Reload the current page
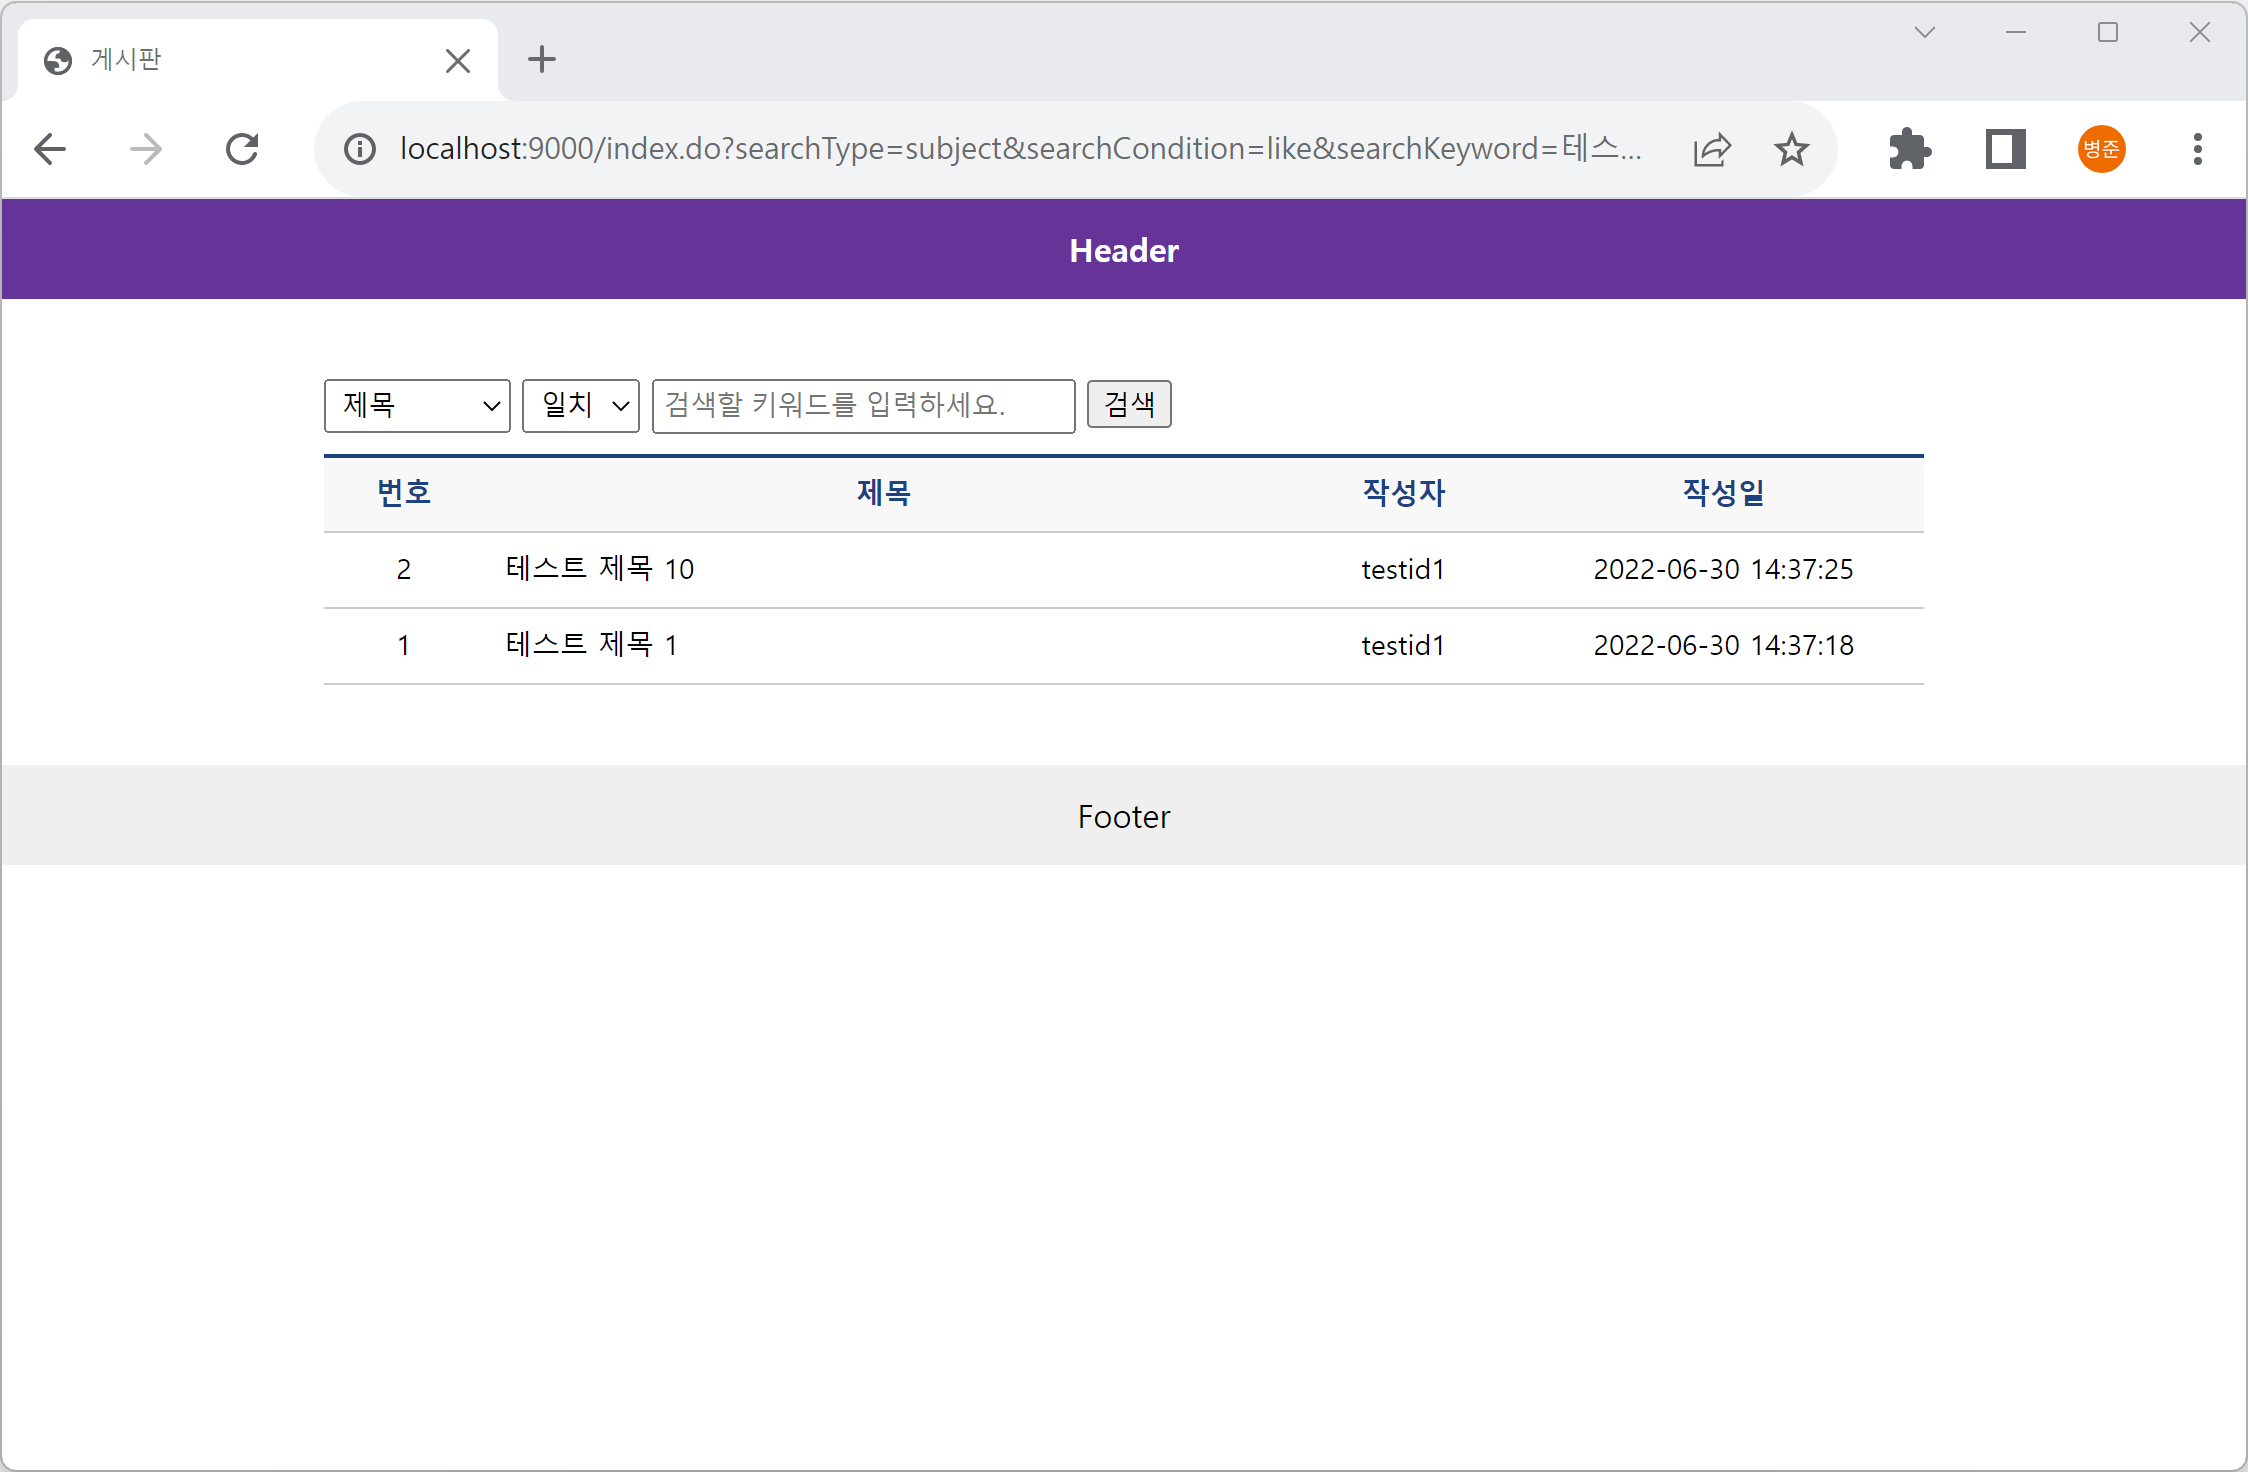Image resolution: width=2248 pixels, height=1472 pixels. tap(242, 150)
